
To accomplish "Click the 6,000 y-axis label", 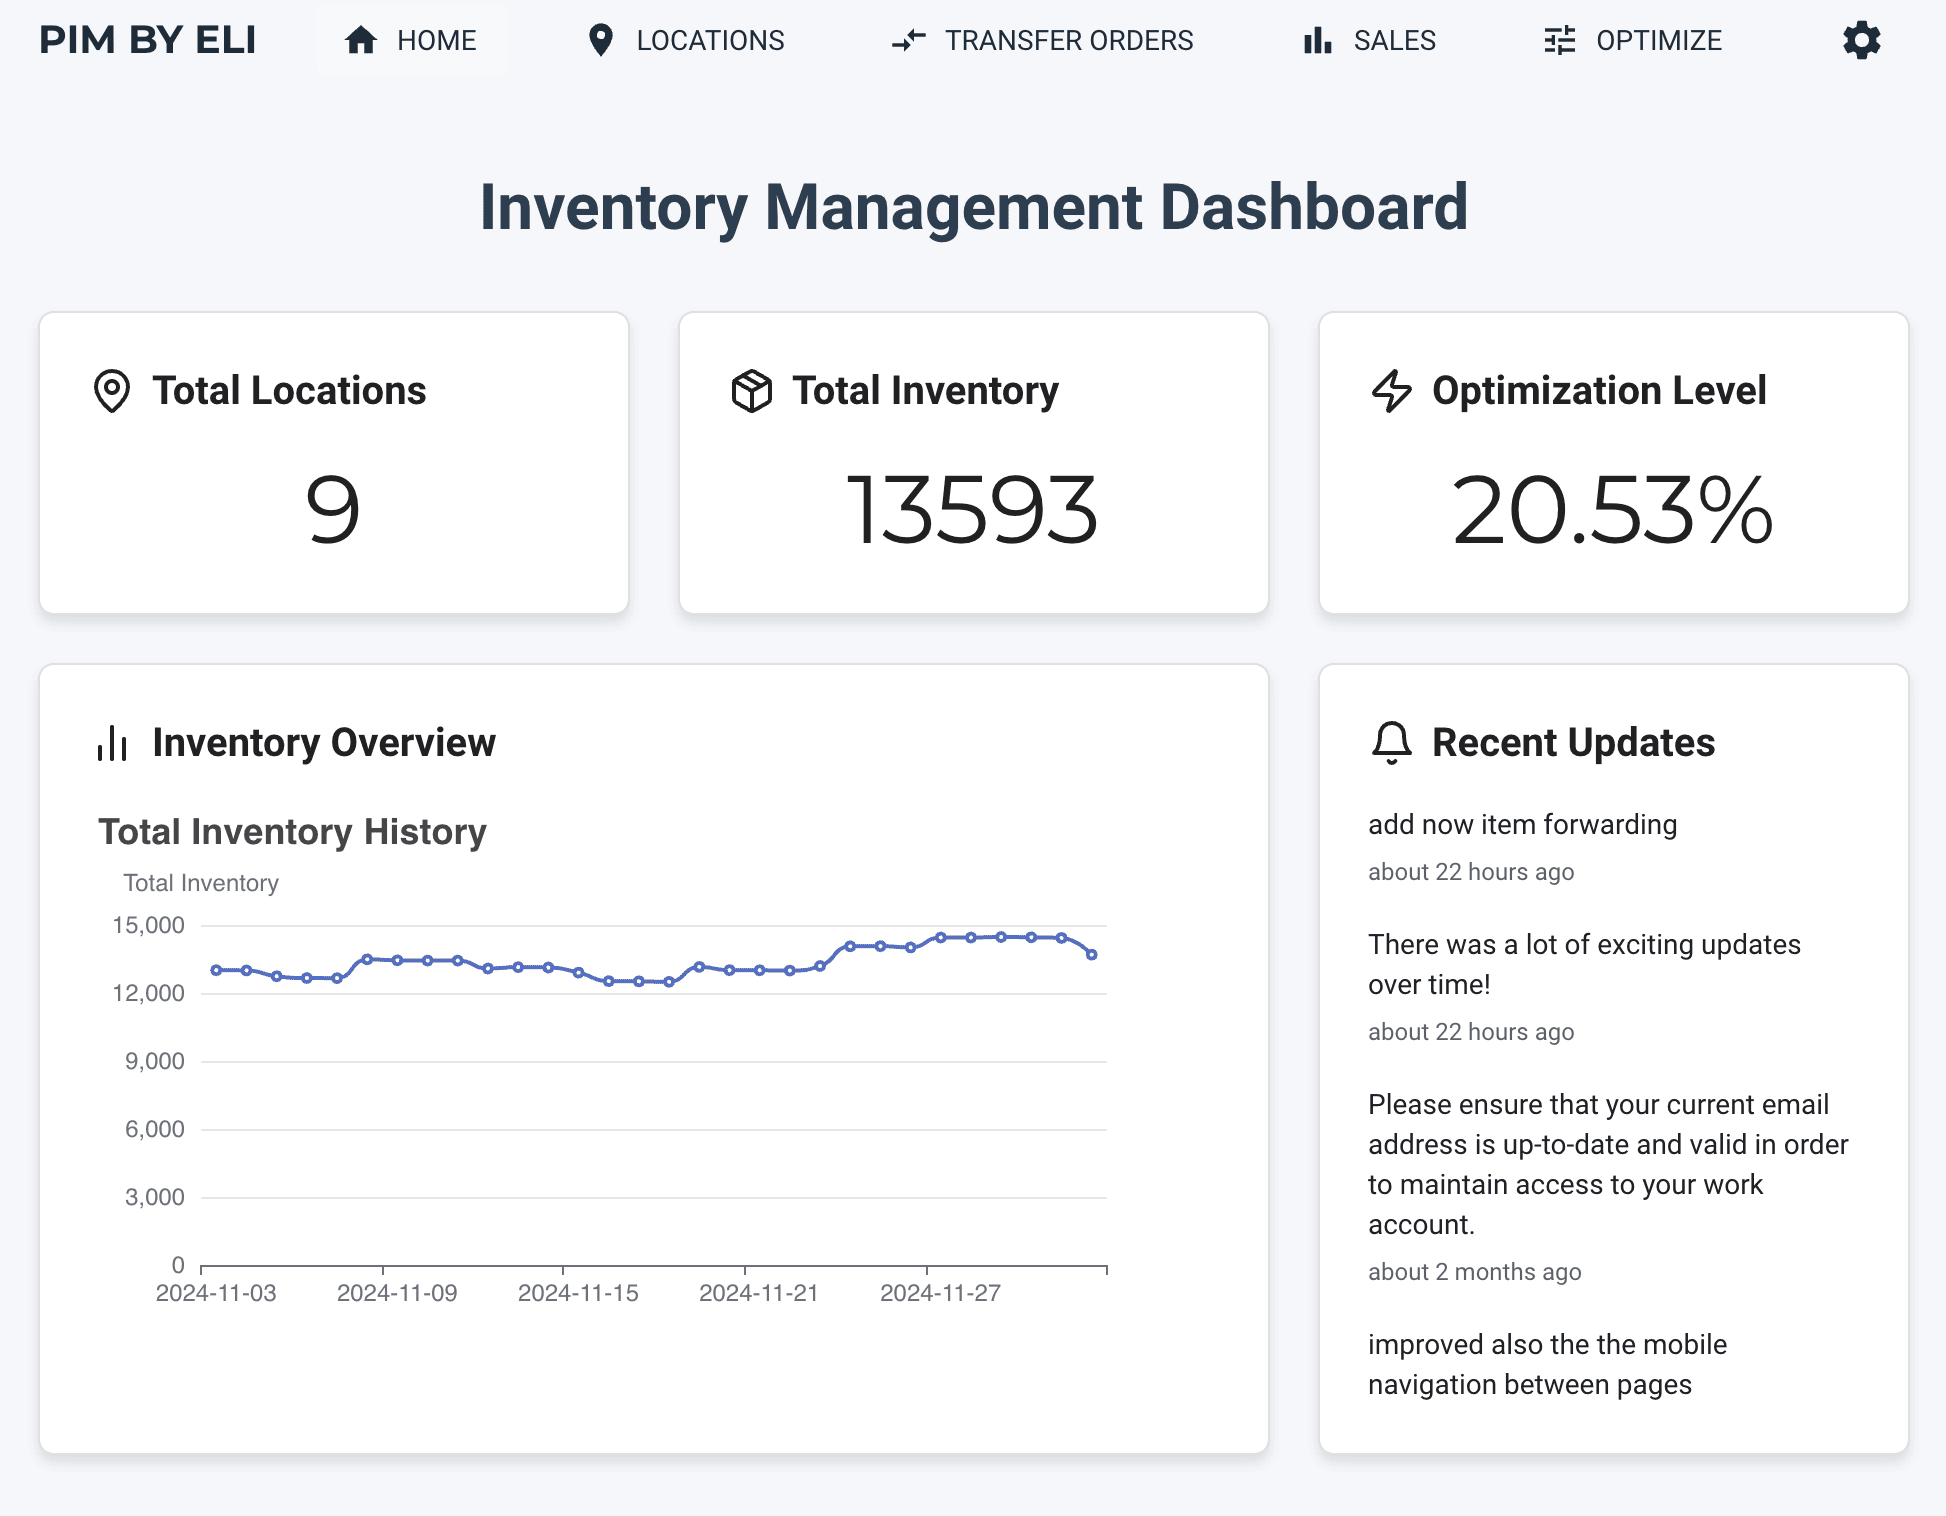I will [154, 1130].
